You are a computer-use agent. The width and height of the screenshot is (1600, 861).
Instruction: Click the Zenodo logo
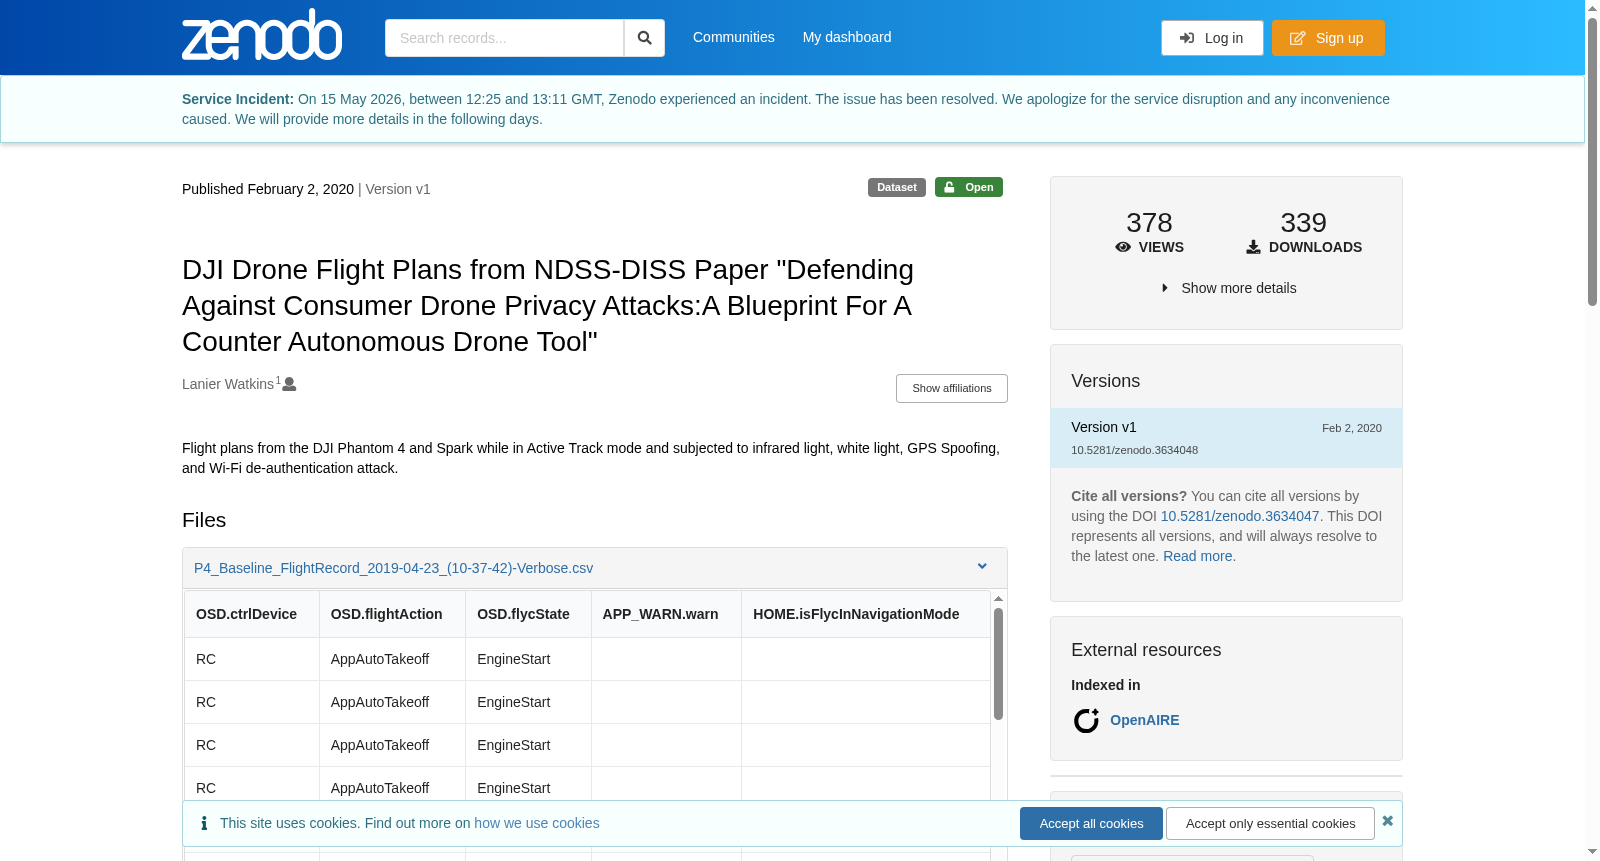262,35
